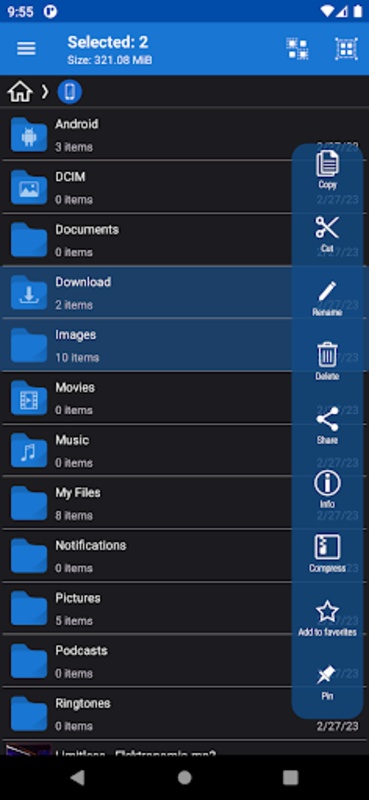Viewport: 369px width, 800px height.
Task: Open the device storage breadcrumb
Action: pyautogui.click(x=70, y=92)
